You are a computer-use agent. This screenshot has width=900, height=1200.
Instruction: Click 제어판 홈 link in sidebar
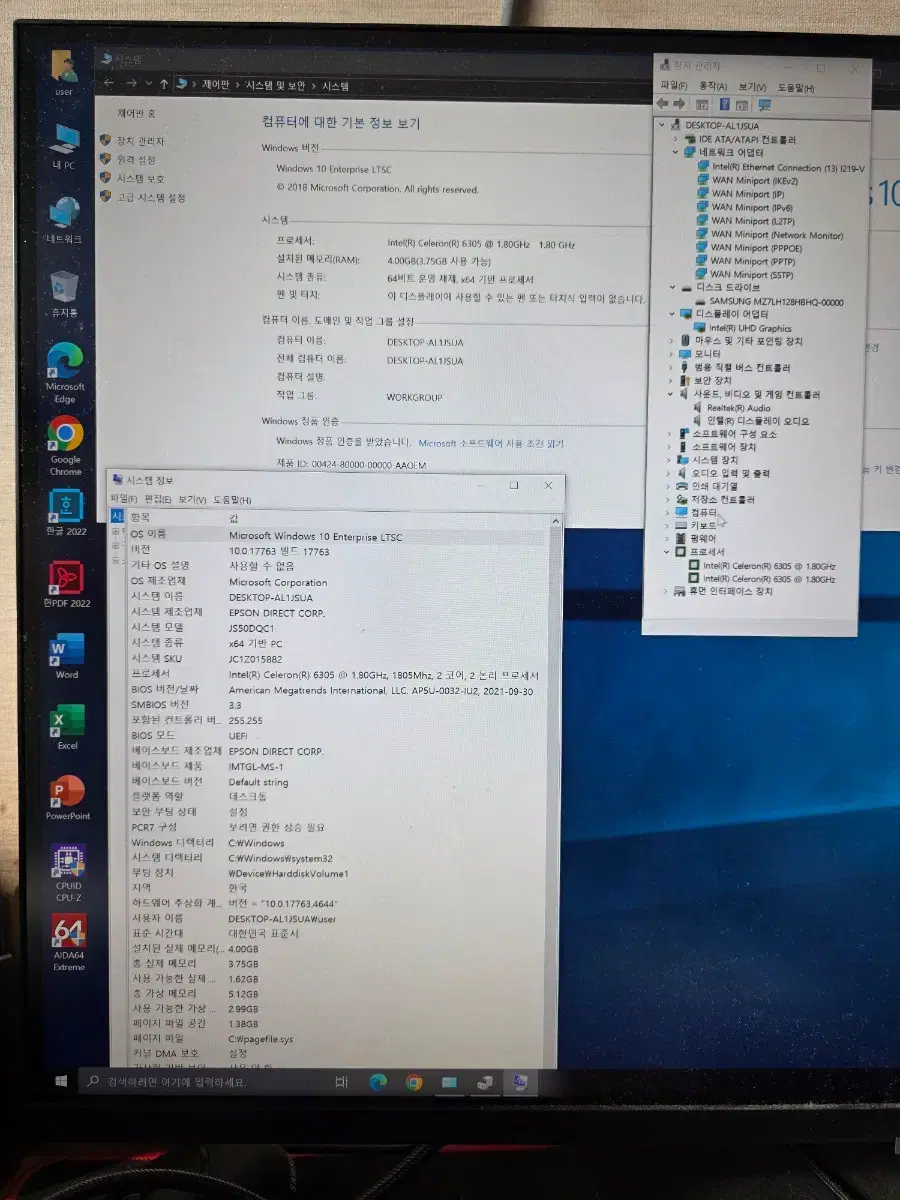coord(136,114)
